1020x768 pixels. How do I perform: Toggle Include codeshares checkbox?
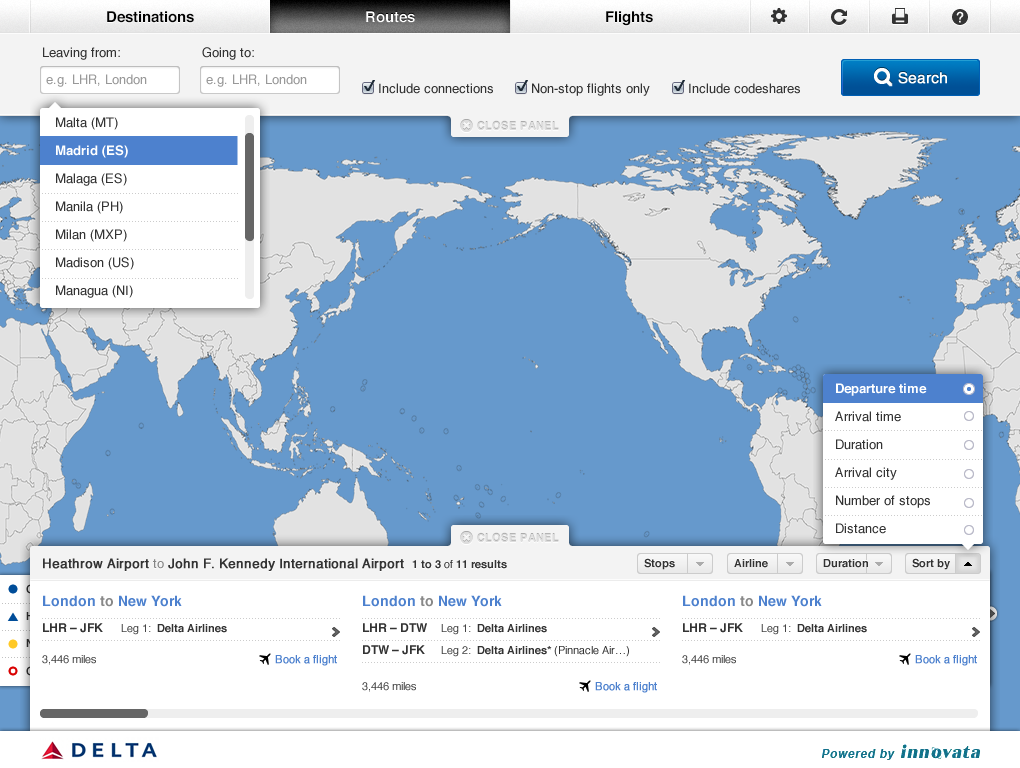[x=678, y=87]
